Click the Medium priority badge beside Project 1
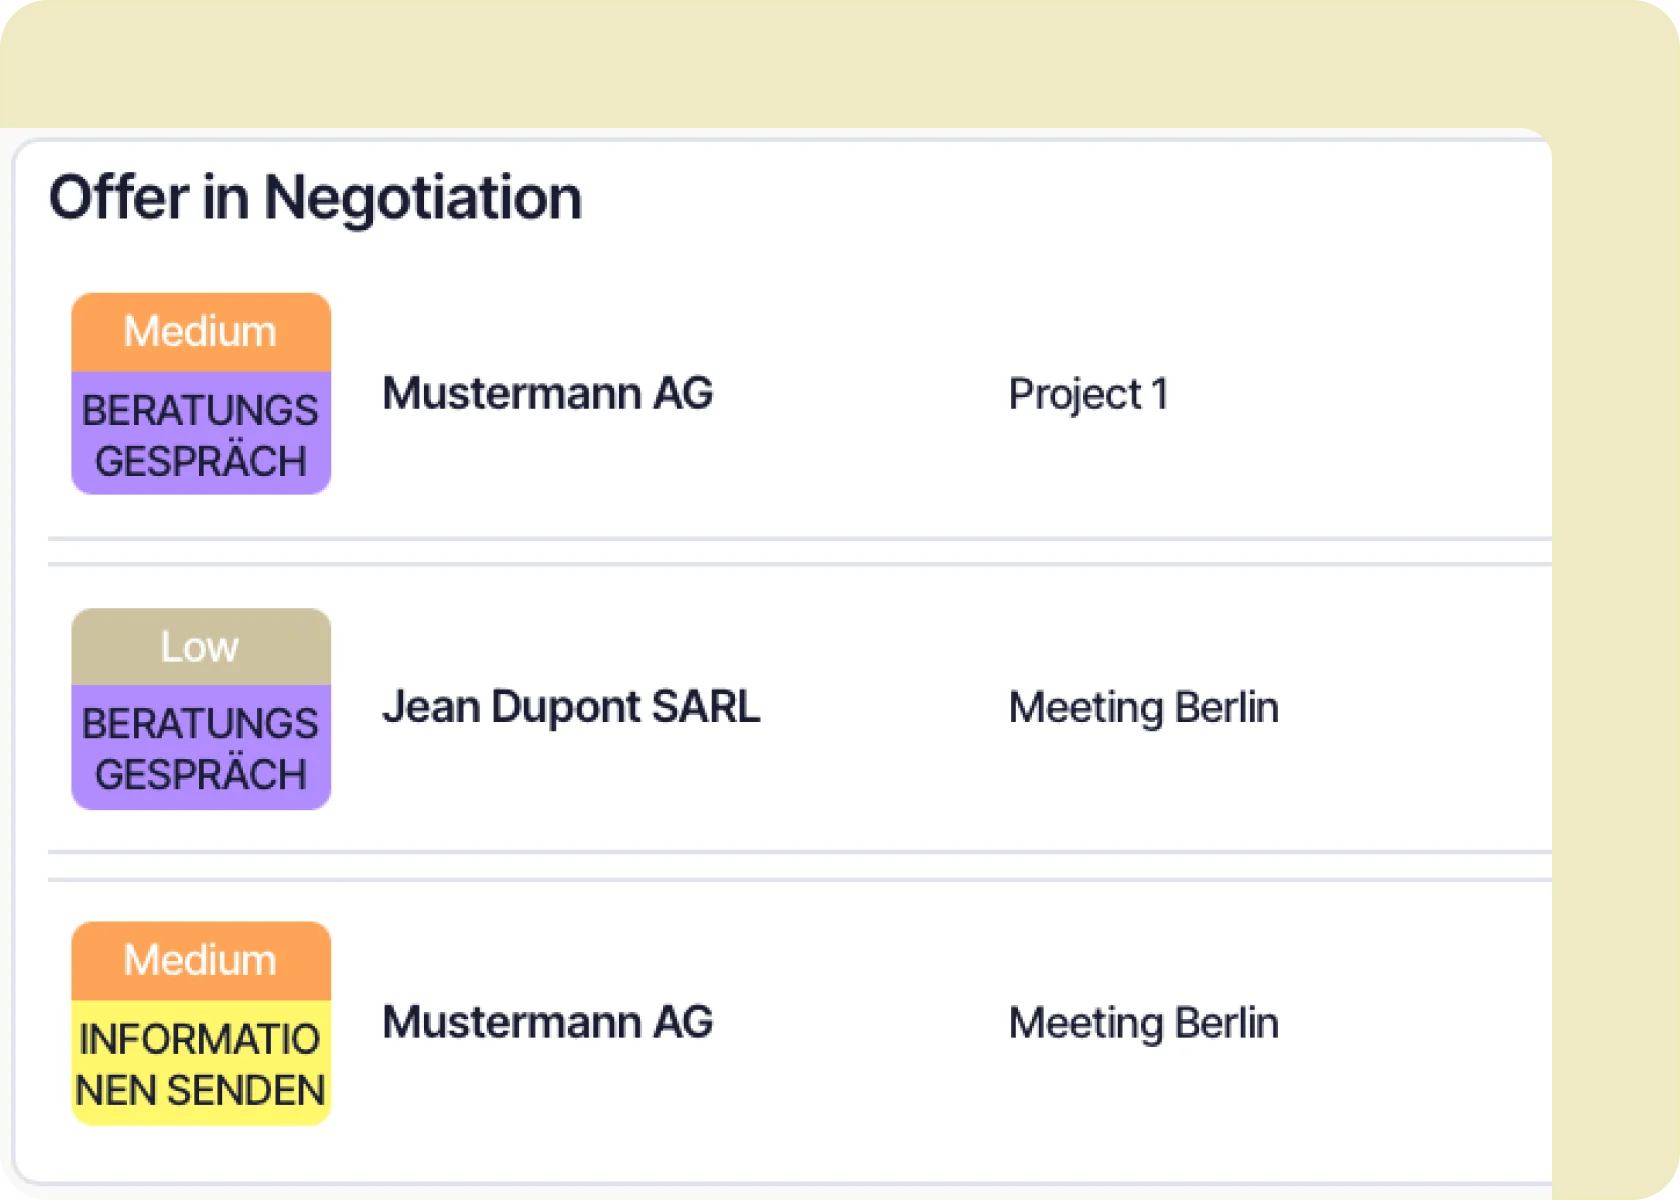Viewport: 1680px width, 1200px height. click(x=200, y=332)
